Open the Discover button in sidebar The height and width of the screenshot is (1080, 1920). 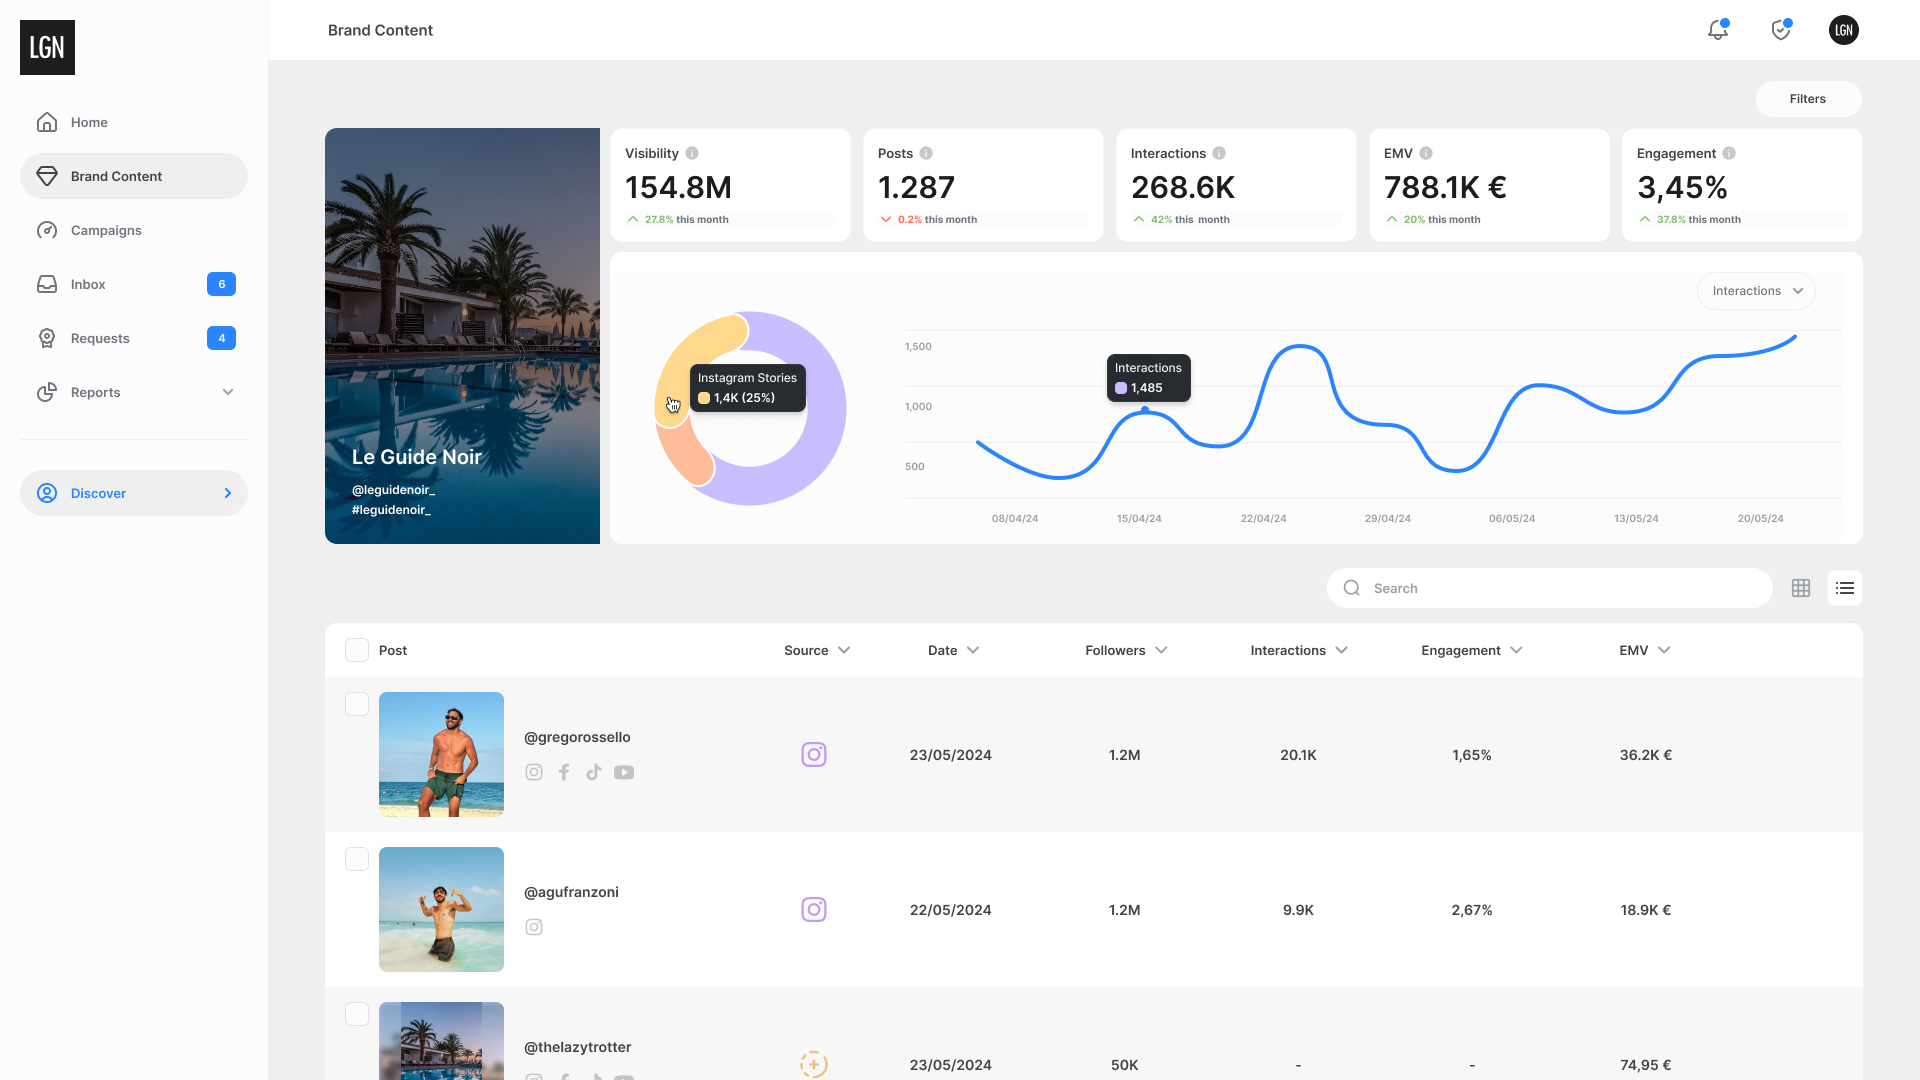[133, 493]
